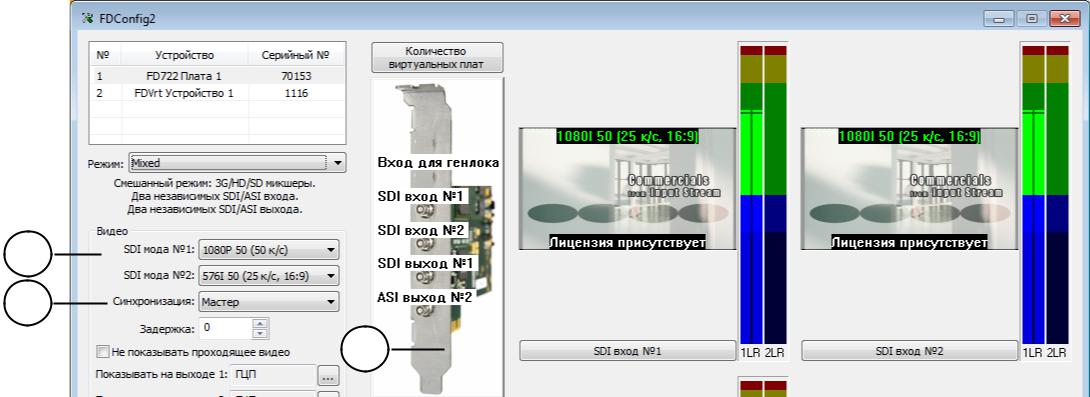This screenshot has width=1090, height=397.
Task: Click the ellipsis button next to ГЦП
Action: click(x=328, y=376)
